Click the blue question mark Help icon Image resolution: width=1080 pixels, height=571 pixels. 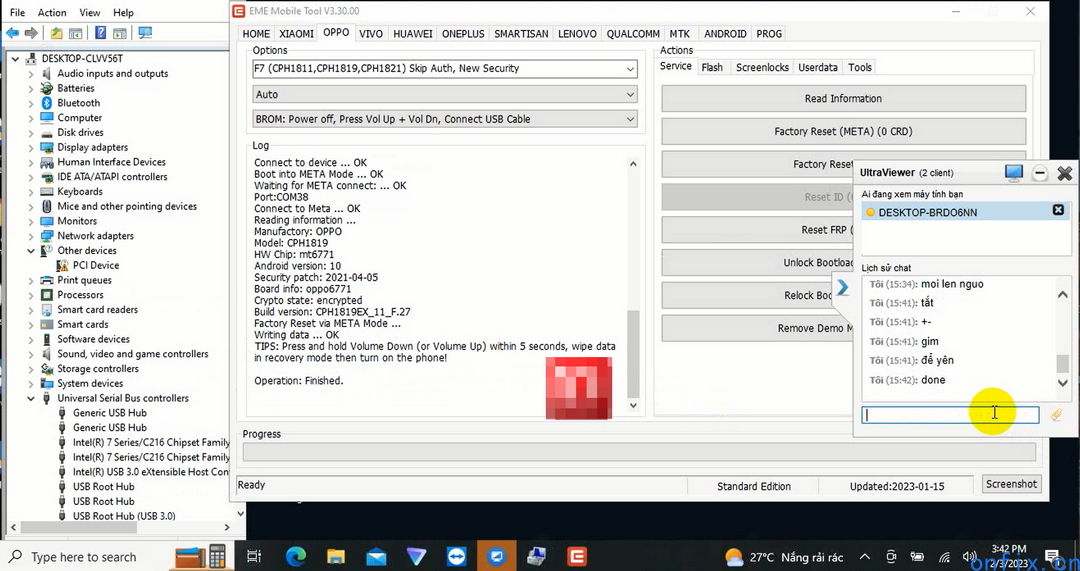coord(101,33)
